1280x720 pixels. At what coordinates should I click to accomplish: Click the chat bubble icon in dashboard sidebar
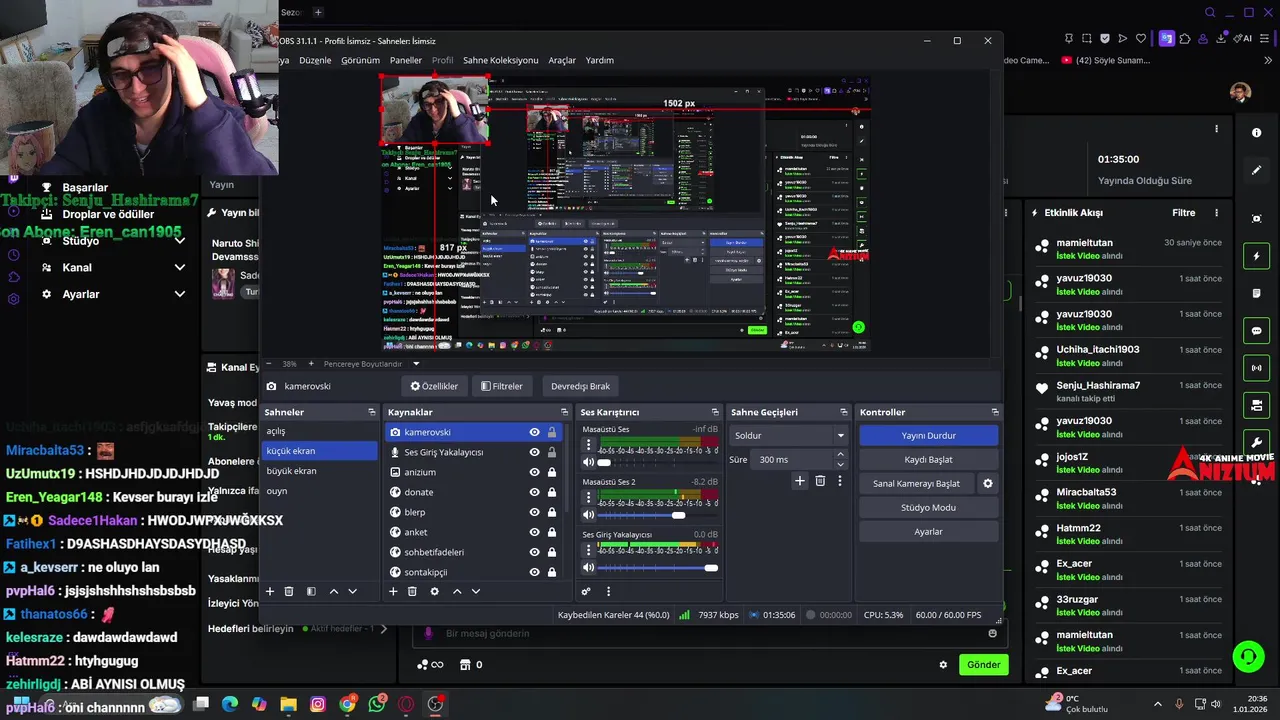pyautogui.click(x=1257, y=331)
